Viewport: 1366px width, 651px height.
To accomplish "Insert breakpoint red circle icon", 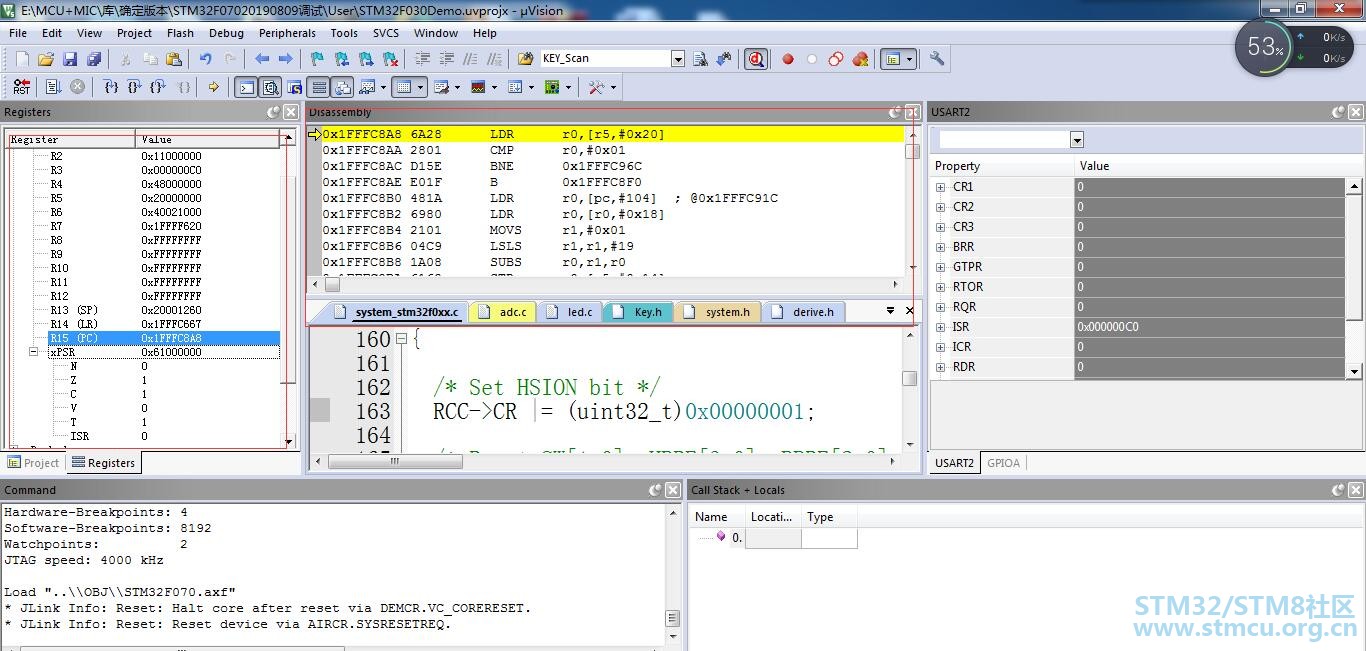I will (788, 59).
